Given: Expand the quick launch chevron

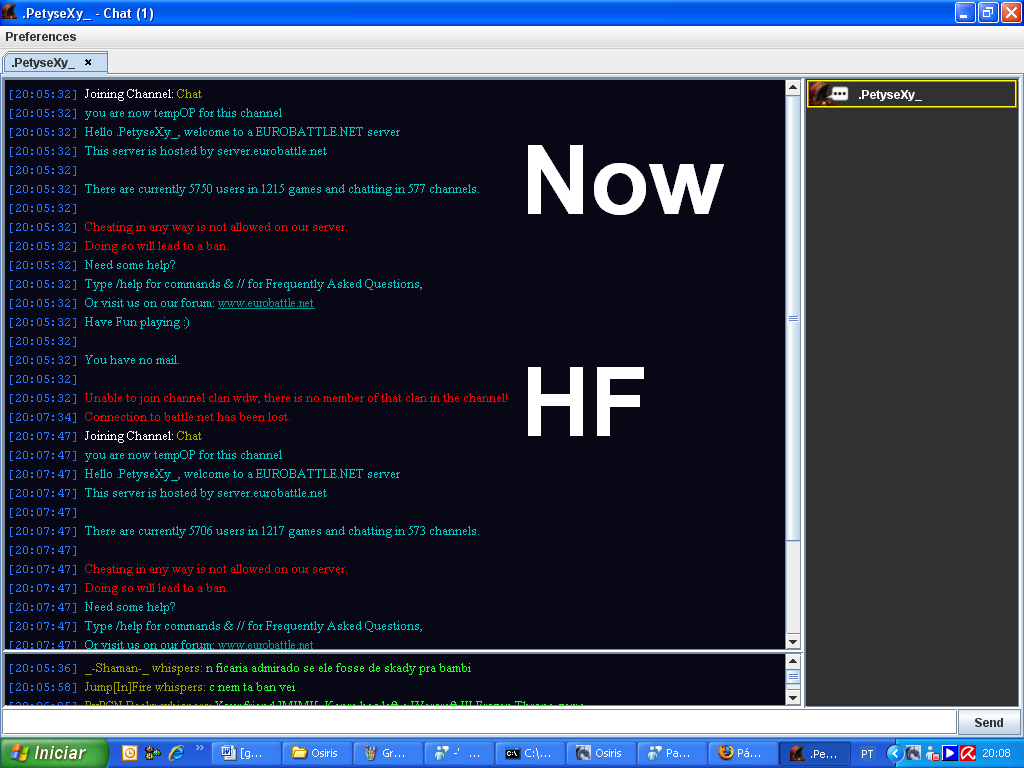Looking at the screenshot, I should [199, 748].
